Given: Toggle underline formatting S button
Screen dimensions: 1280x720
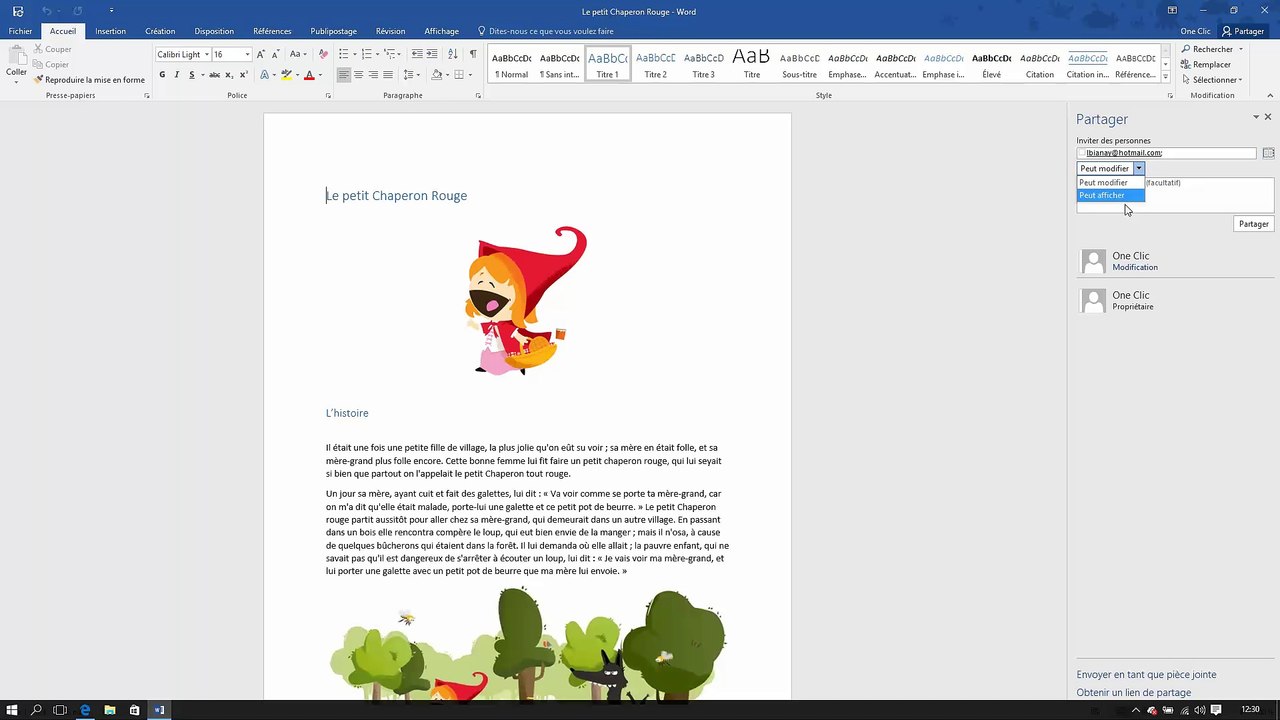Looking at the screenshot, I should tap(192, 75).
